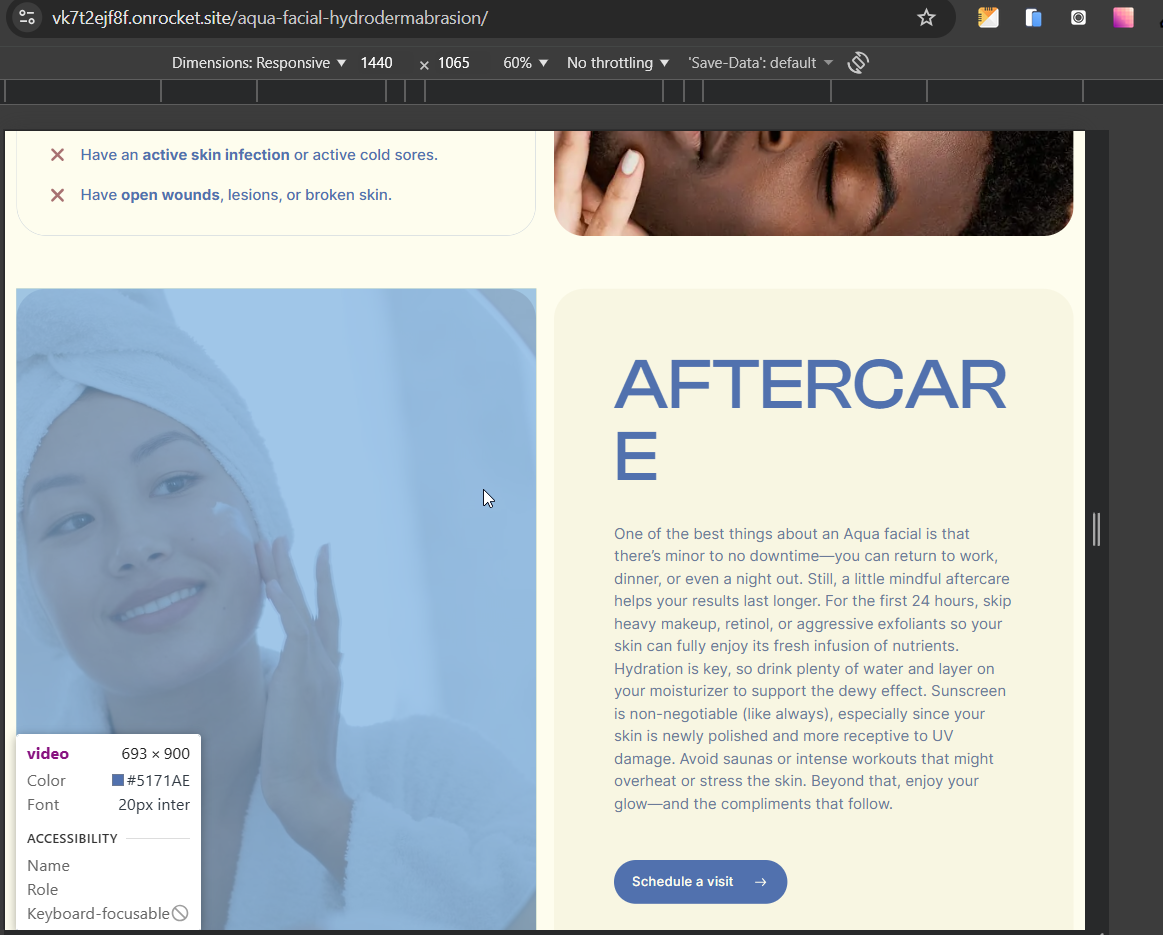1163x935 pixels.
Task: Bookmark this page with the star icon
Action: click(x=926, y=18)
